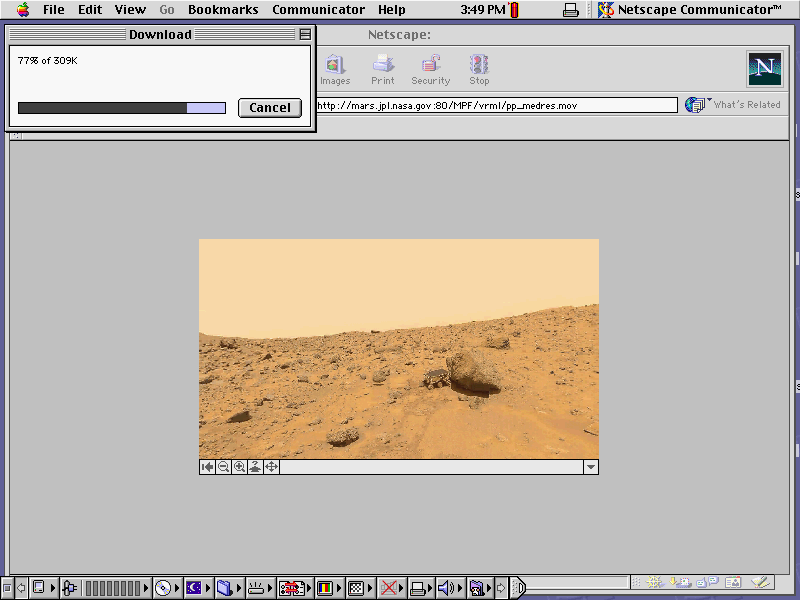Select the QTVR zoom-in magnifier tool

coord(240,466)
